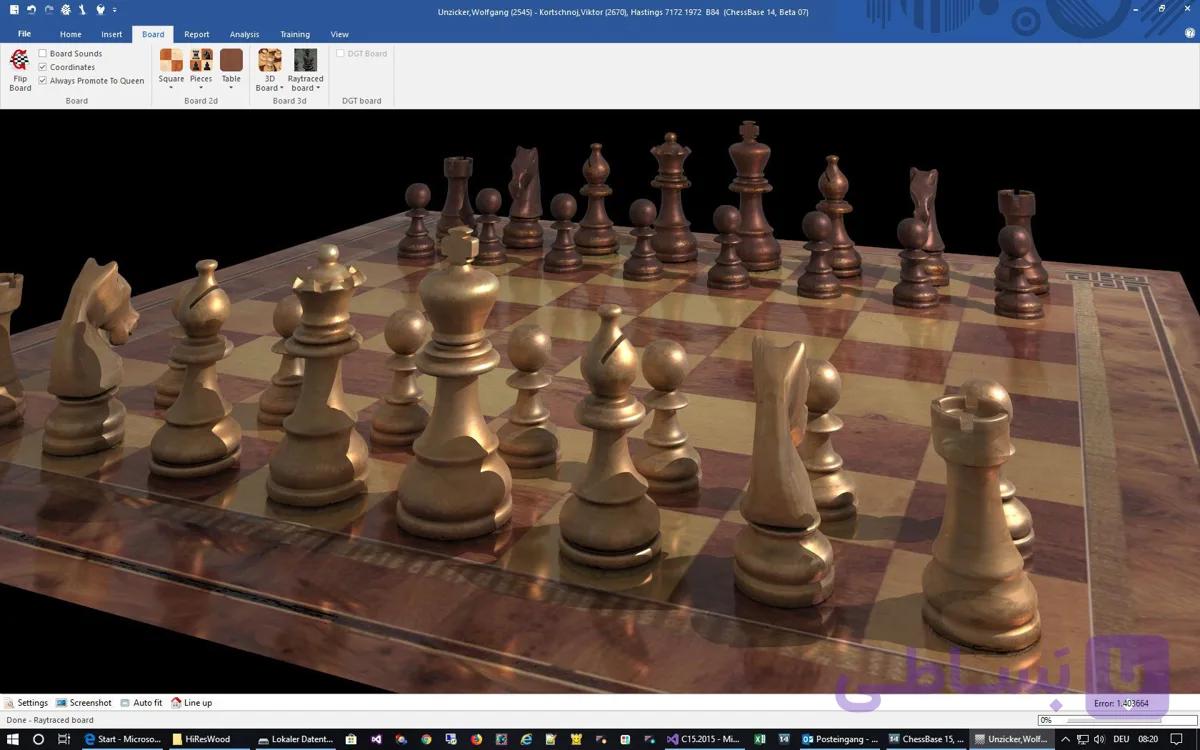The height and width of the screenshot is (750, 1200).
Task: Click the 'Done - Raytraced board' status text
Action: click(50, 720)
